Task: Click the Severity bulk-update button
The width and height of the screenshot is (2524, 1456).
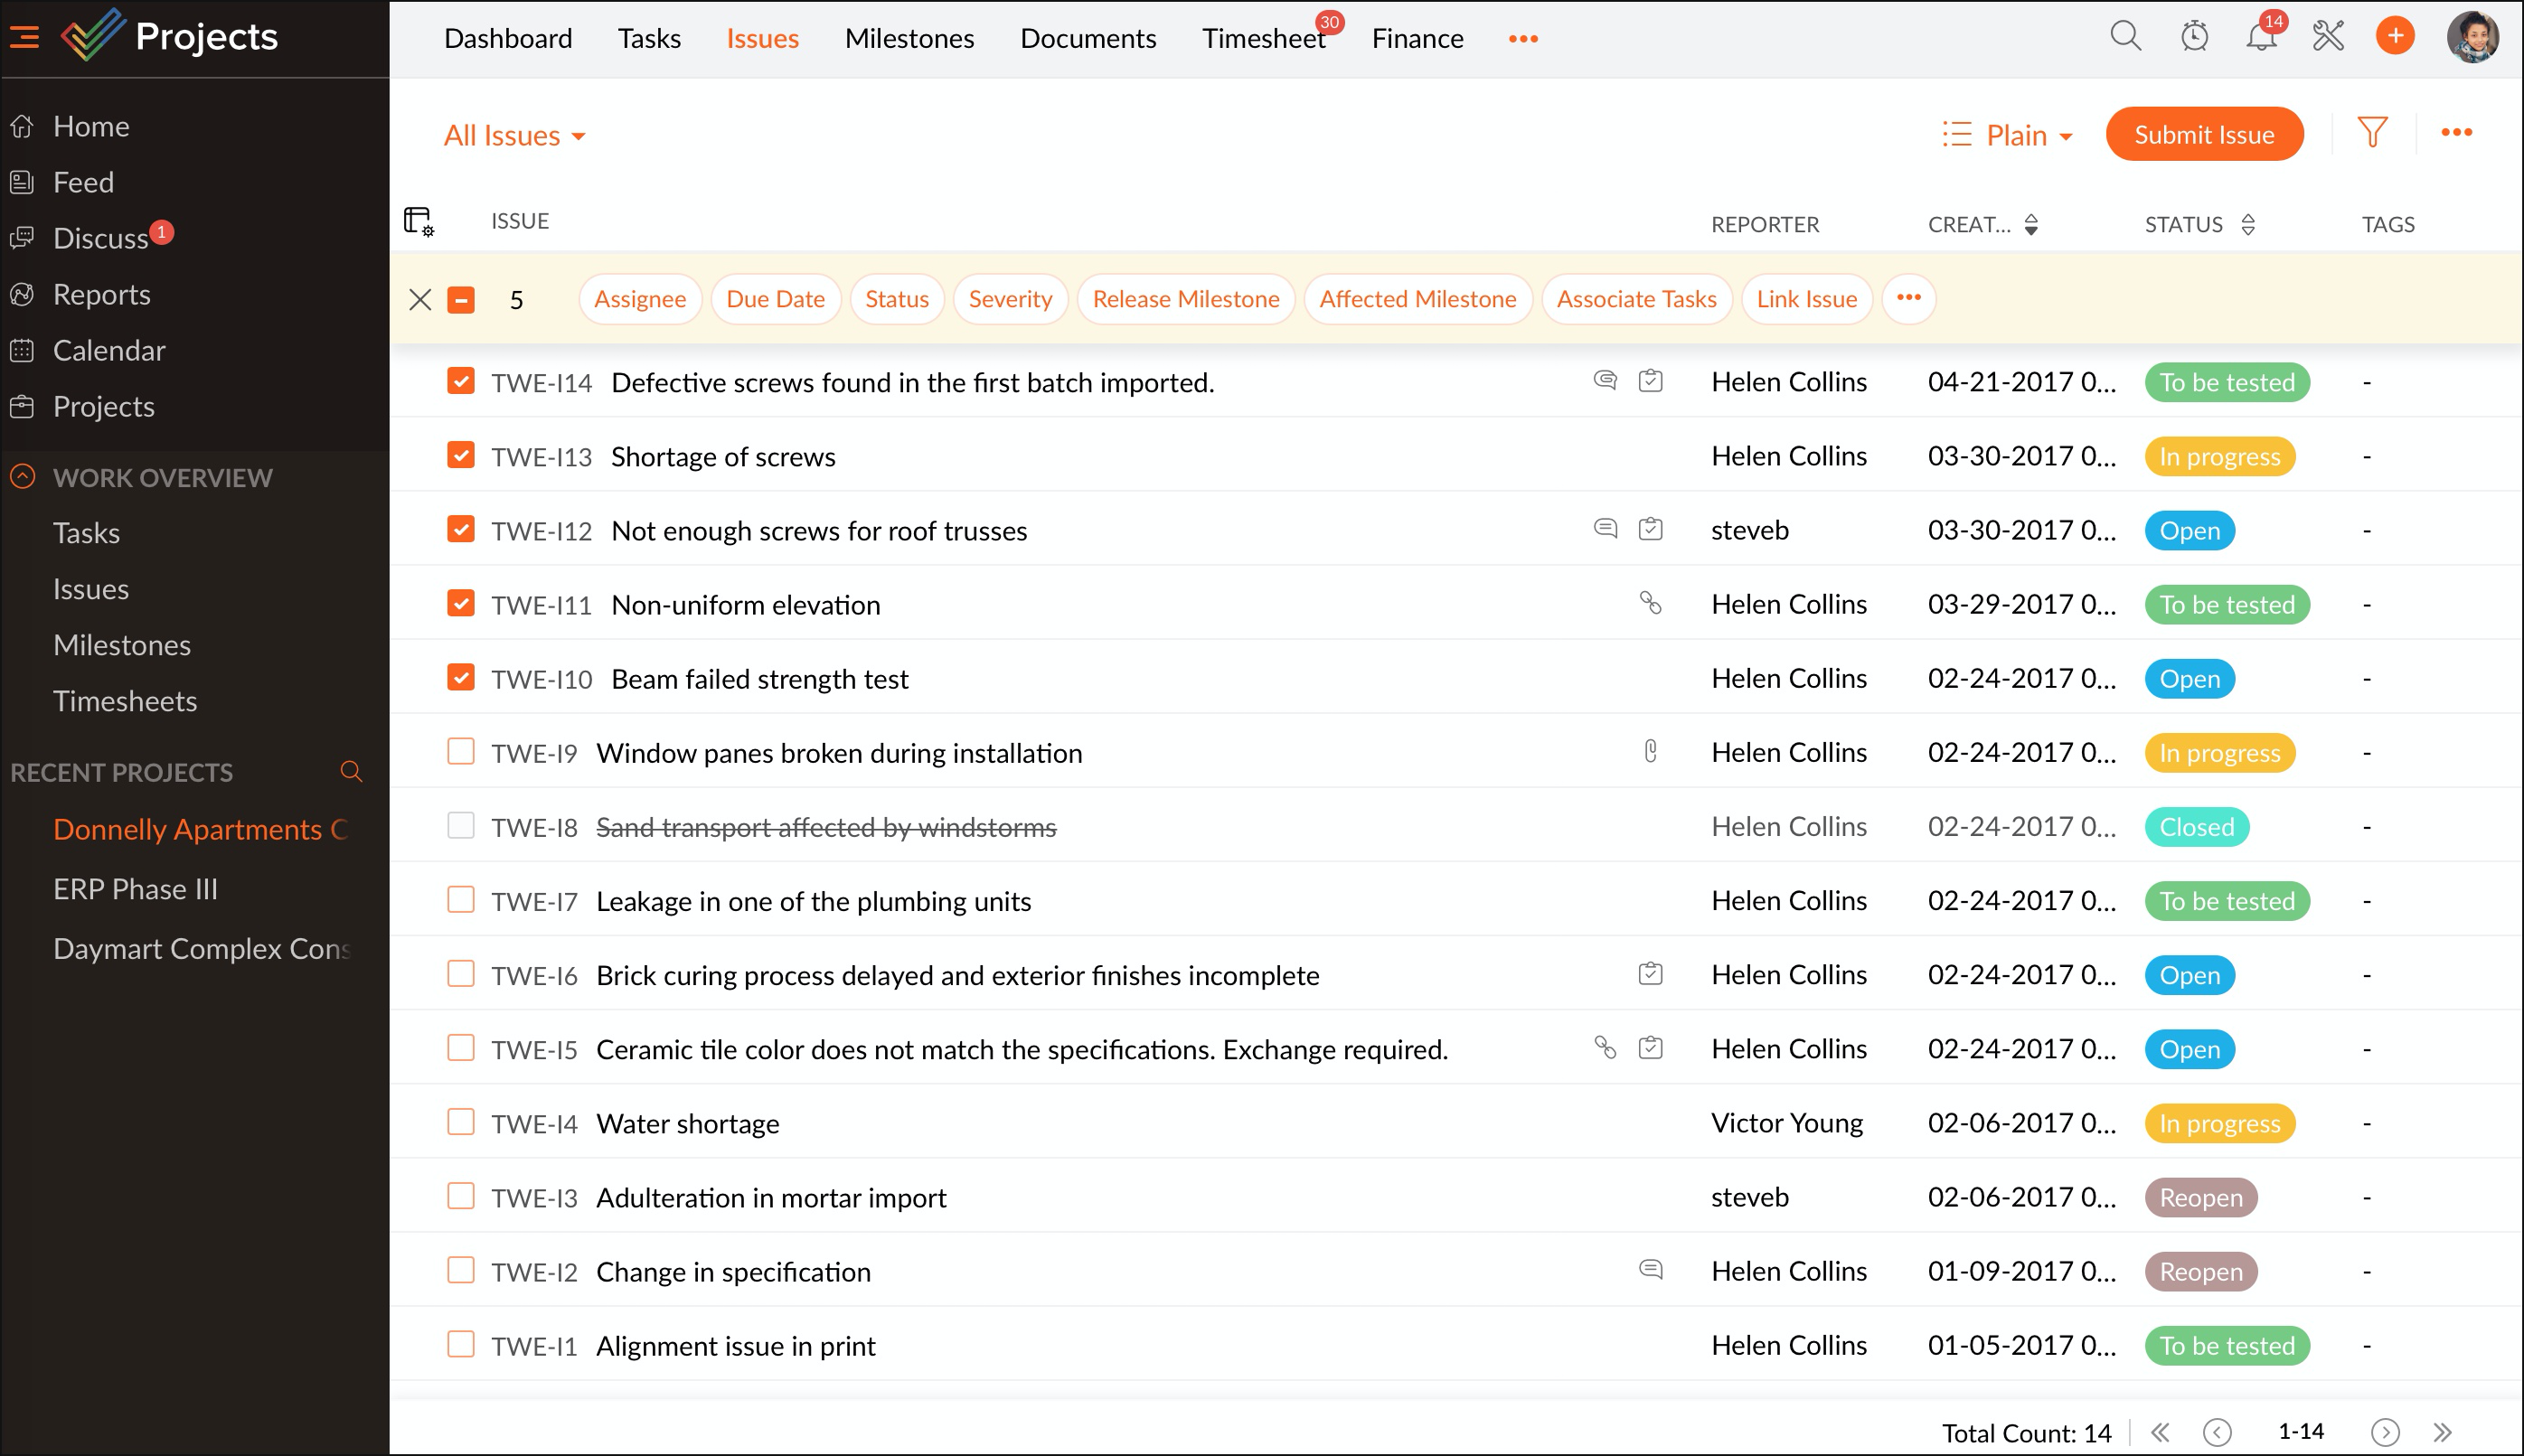Action: [x=1010, y=299]
